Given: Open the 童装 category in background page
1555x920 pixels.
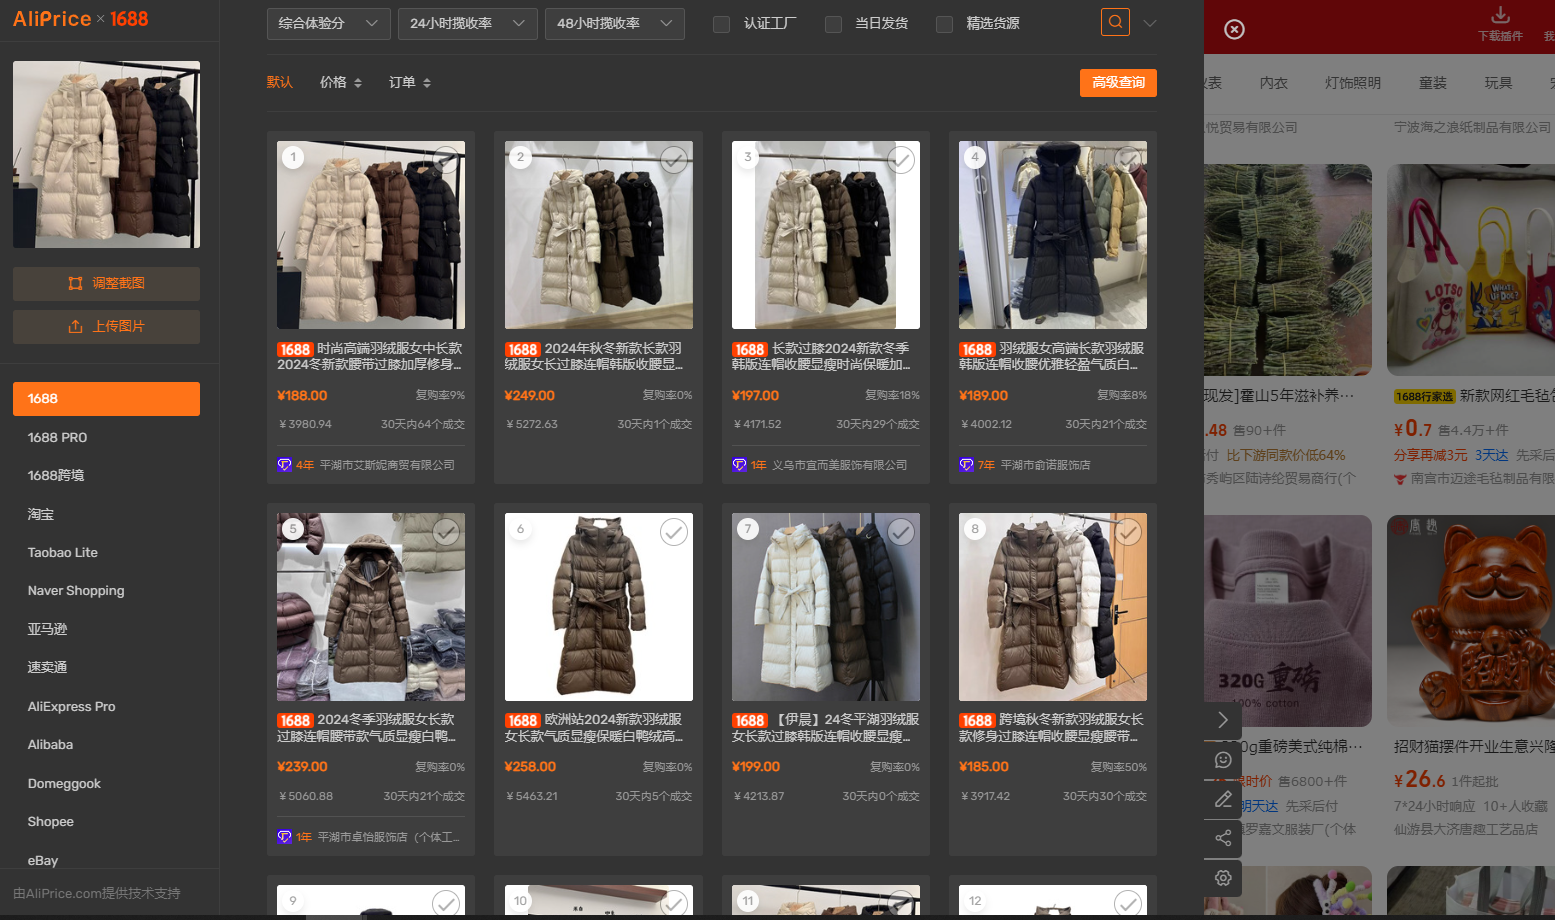Looking at the screenshot, I should click(x=1433, y=83).
